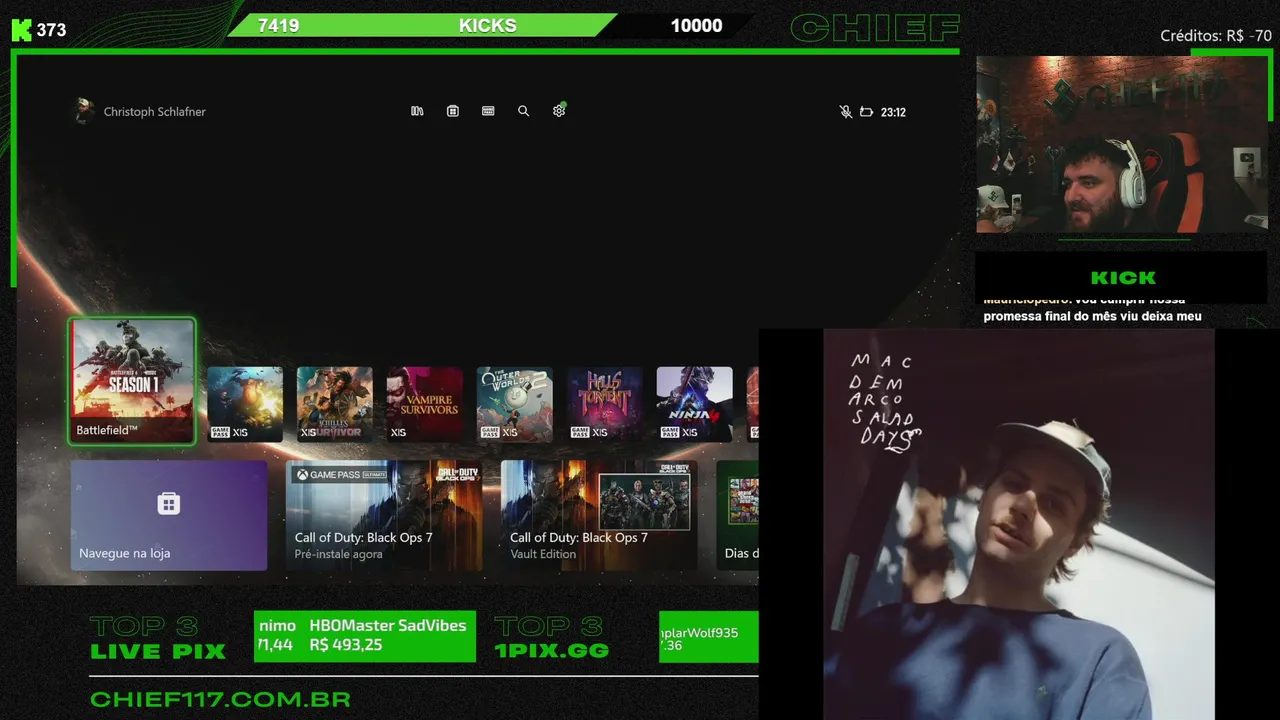Viewport: 1280px width, 720px height.
Task: Click the Game Pass Ultimate badge on Black Ops 7 card
Action: 340,475
